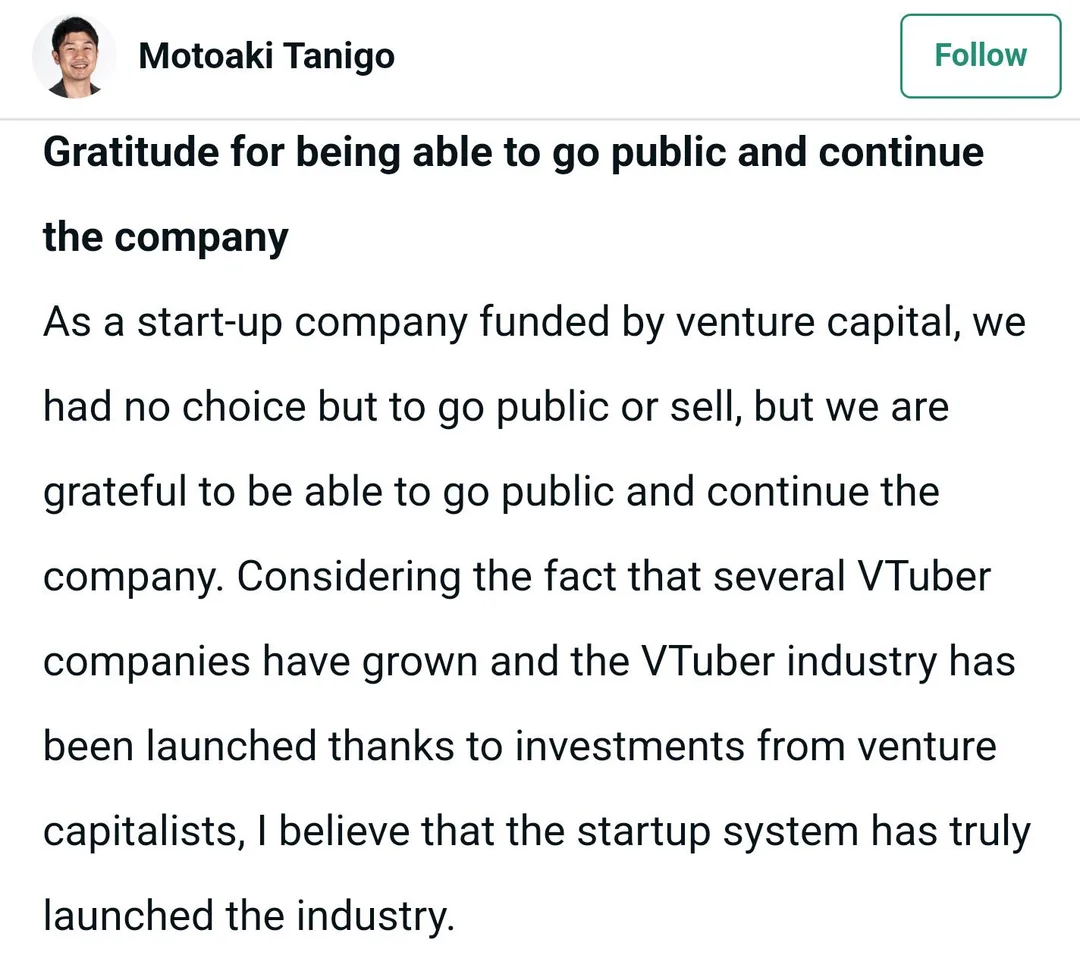This screenshot has height=955, width=1080.
Task: Click the heading line starting with "Gratitude"
Action: click(512, 153)
